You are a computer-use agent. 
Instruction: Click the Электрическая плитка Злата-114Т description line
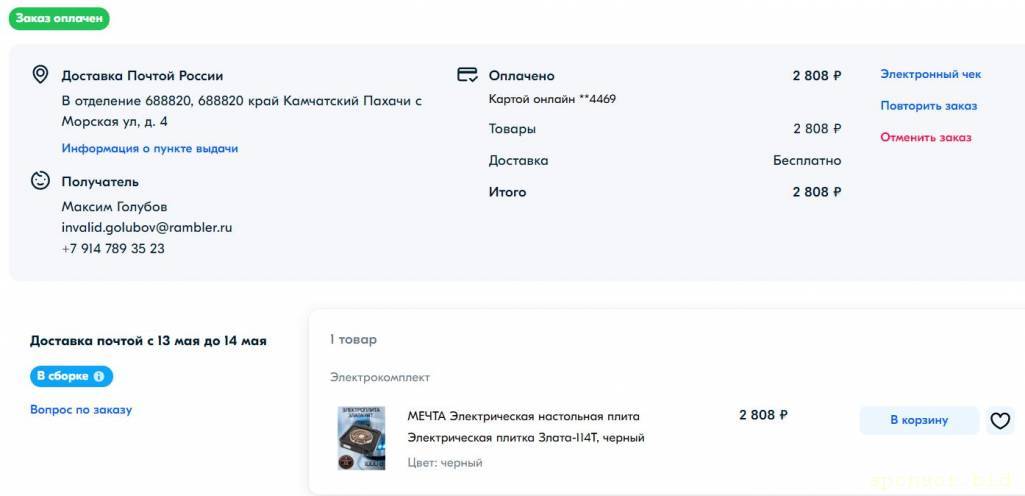click(526, 438)
